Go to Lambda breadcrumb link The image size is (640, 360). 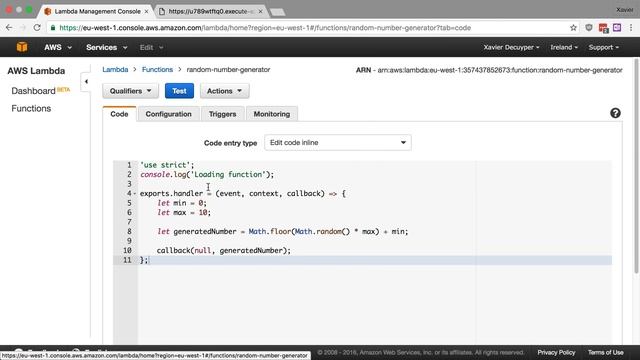coord(115,69)
